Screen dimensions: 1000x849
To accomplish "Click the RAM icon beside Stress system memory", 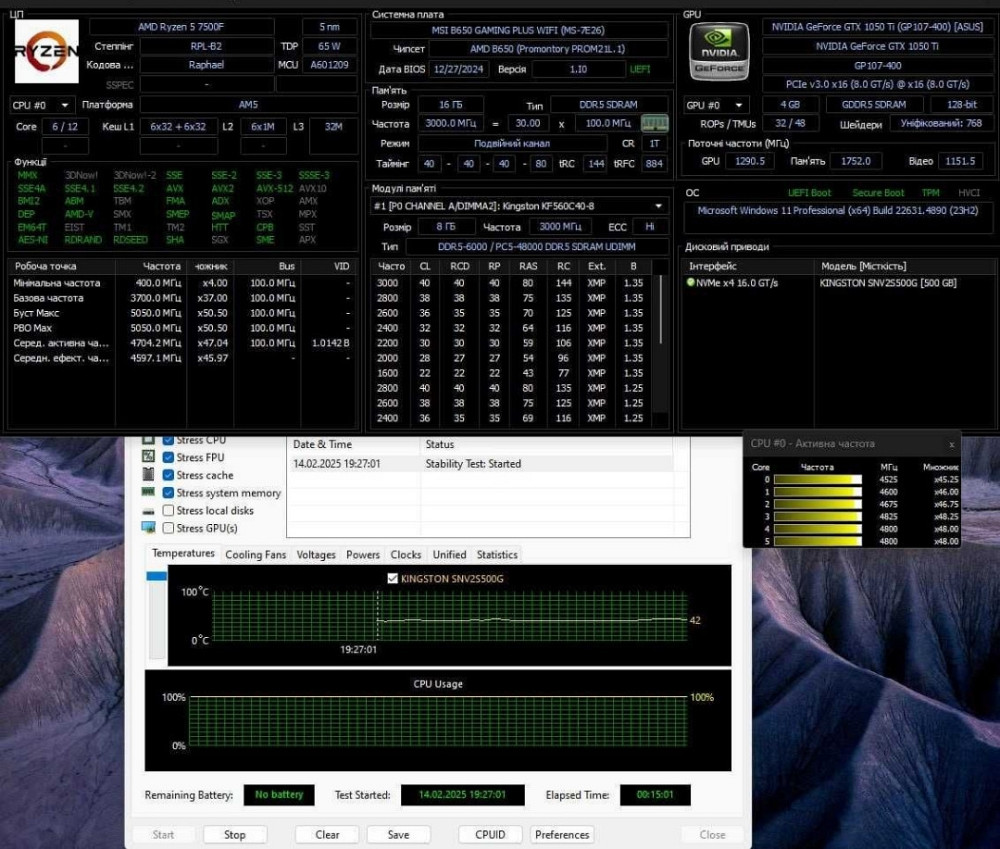I will coord(149,493).
